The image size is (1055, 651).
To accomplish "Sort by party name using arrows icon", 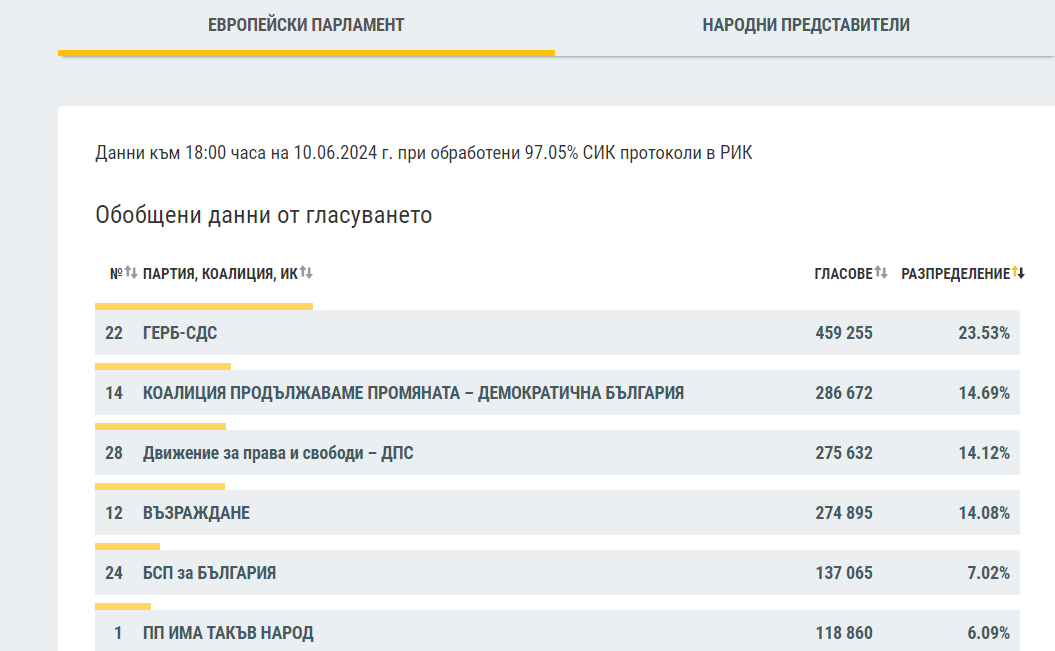I will 306,273.
